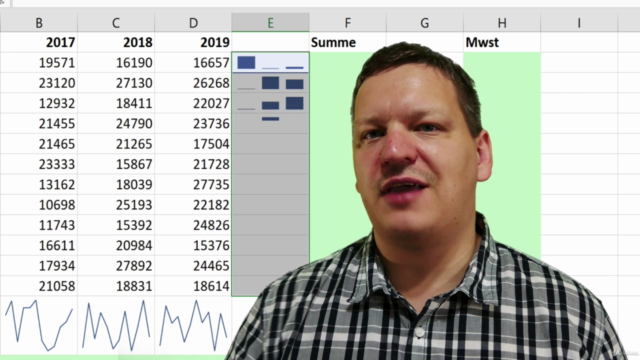Select cell with value 21265
640x360 pixels.
[116, 144]
